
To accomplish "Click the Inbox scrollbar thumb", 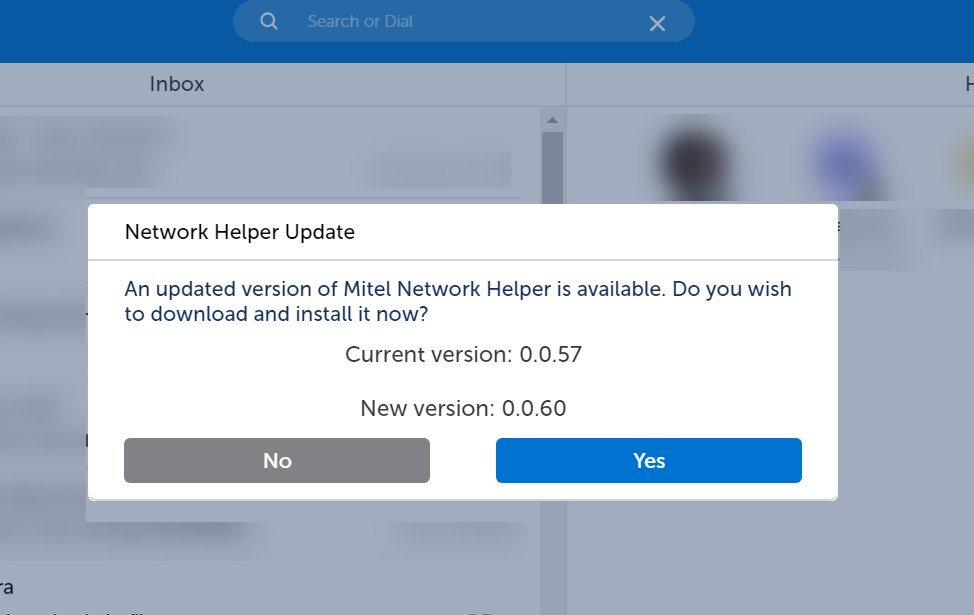I will (x=552, y=167).
